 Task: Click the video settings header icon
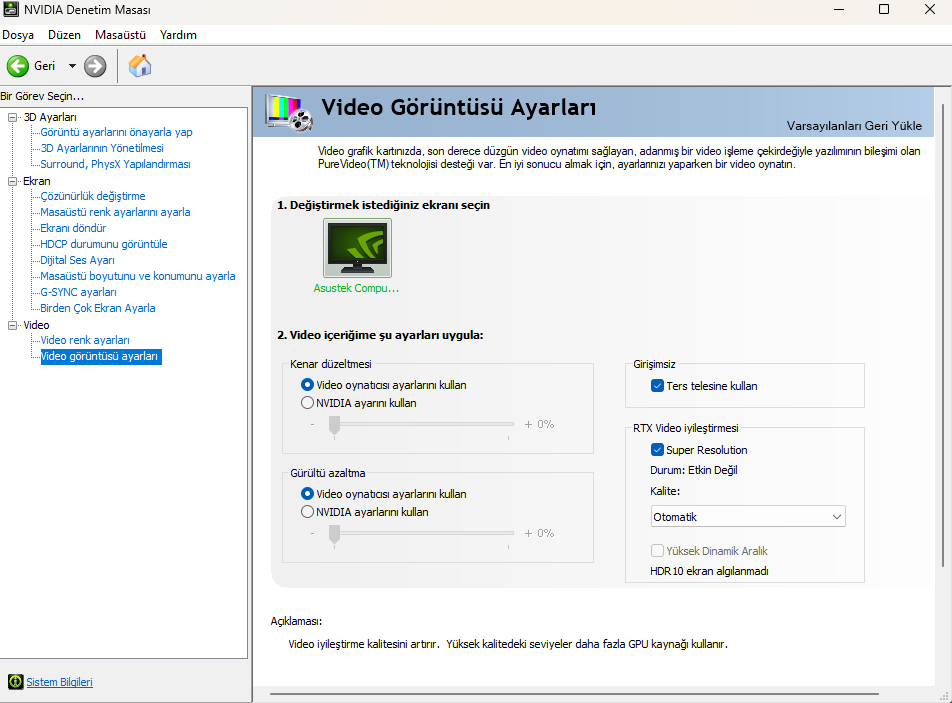pyautogui.click(x=289, y=113)
